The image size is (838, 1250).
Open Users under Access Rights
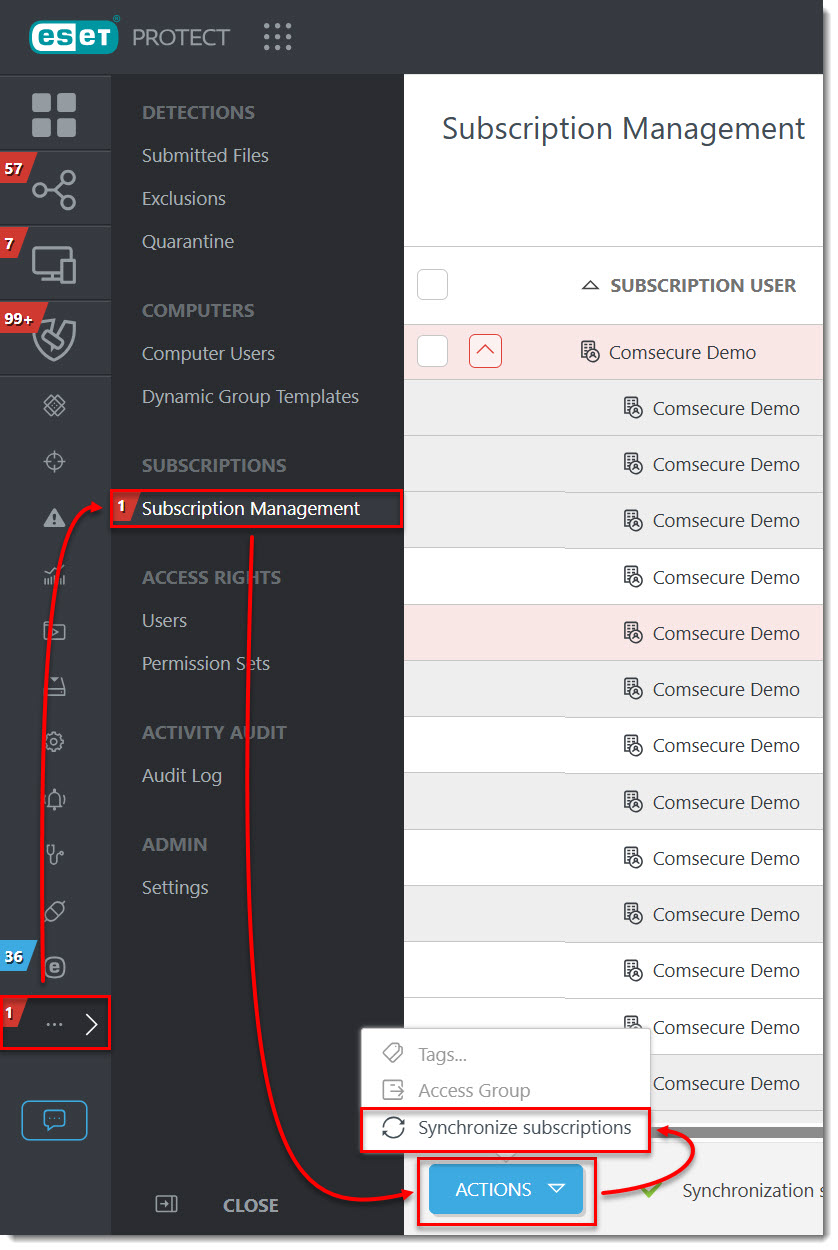(164, 620)
